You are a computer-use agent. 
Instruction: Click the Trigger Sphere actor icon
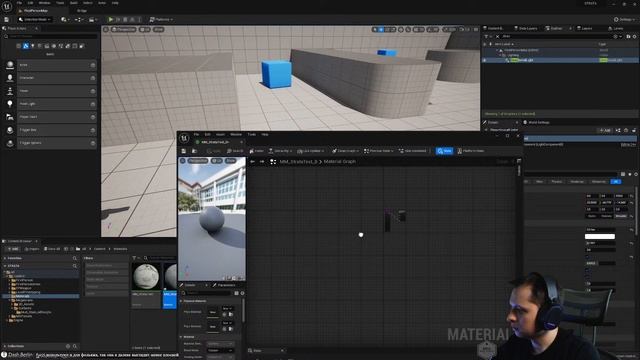(x=10, y=143)
